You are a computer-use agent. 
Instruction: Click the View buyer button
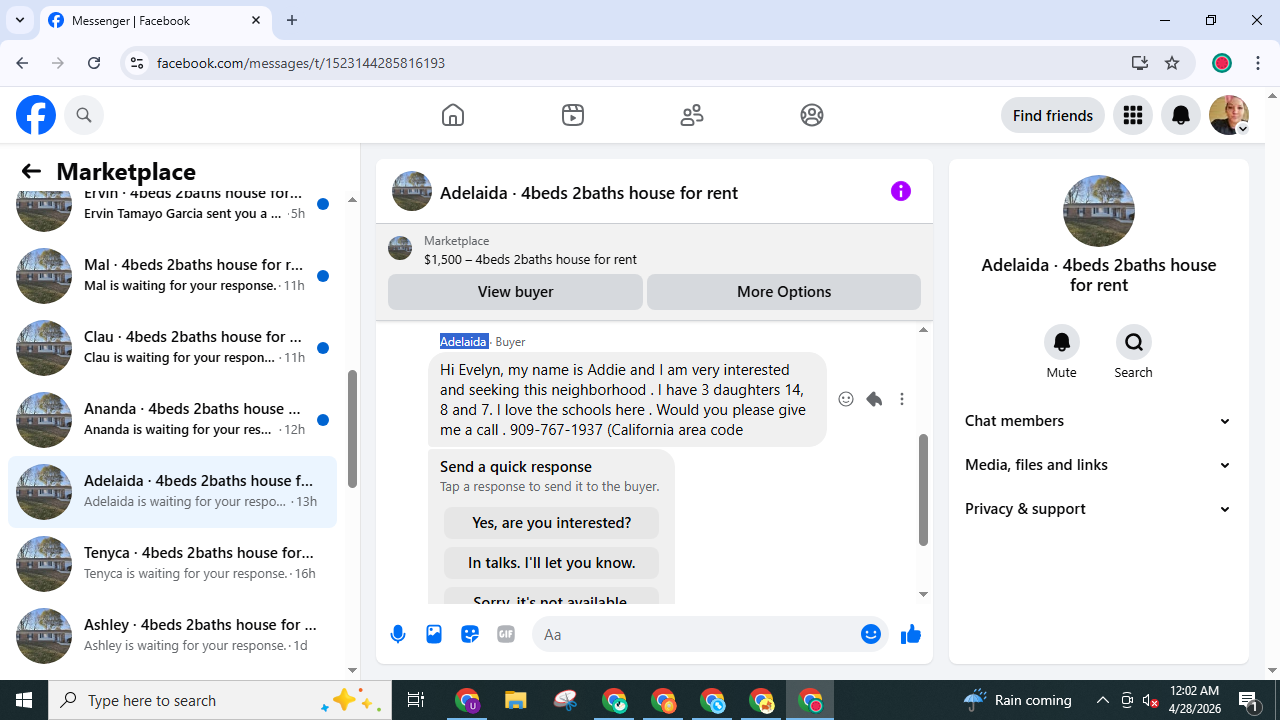(x=515, y=292)
